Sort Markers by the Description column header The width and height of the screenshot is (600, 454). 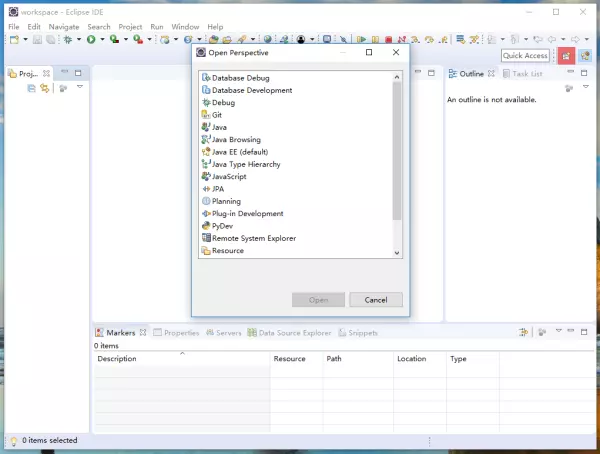(182, 358)
